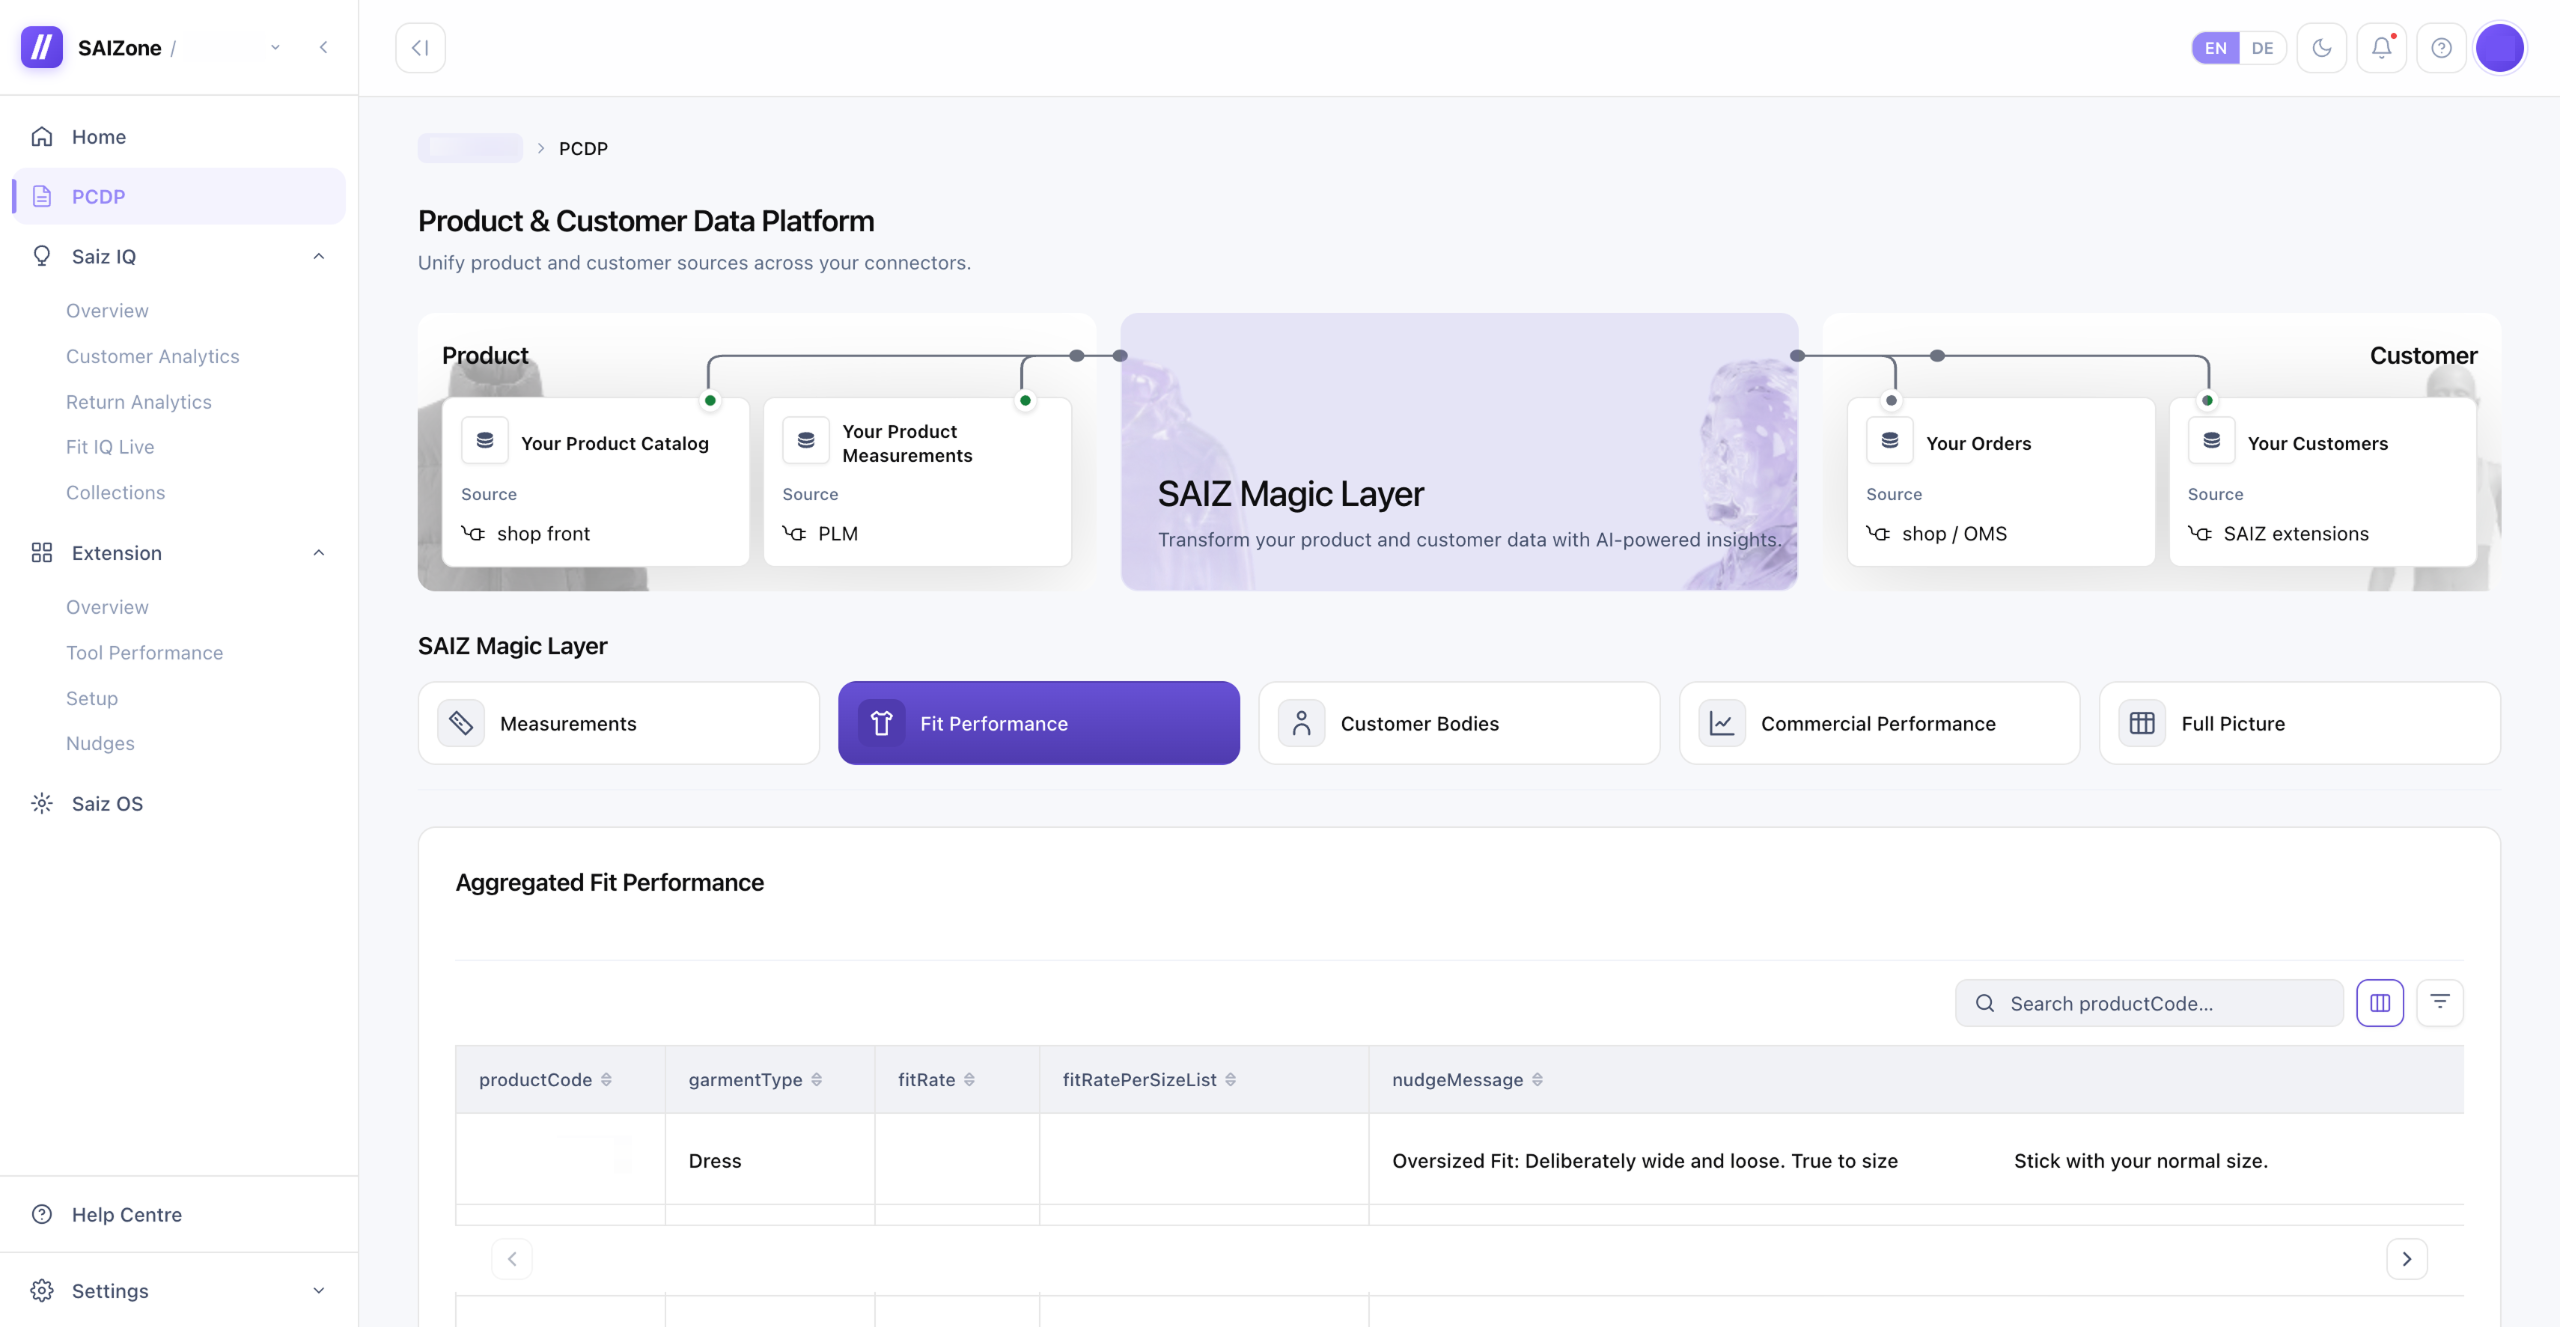The width and height of the screenshot is (2560, 1327).
Task: Open the user profile avatar
Action: tap(2500, 47)
